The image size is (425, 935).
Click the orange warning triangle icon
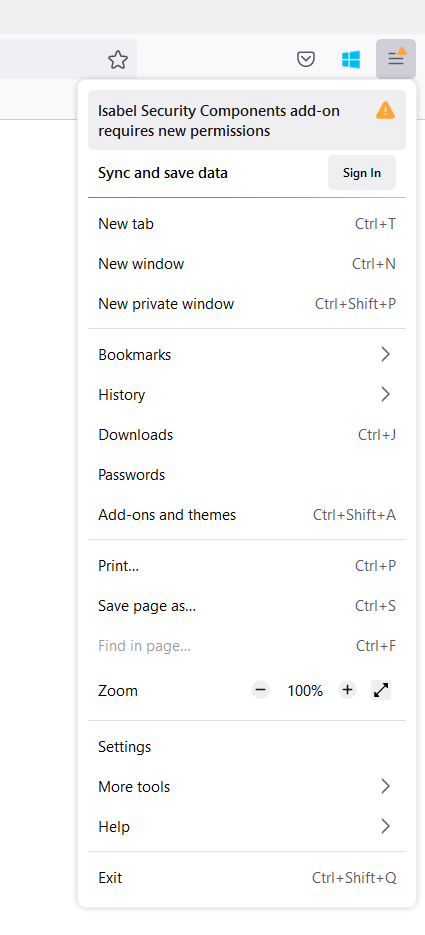click(x=385, y=110)
